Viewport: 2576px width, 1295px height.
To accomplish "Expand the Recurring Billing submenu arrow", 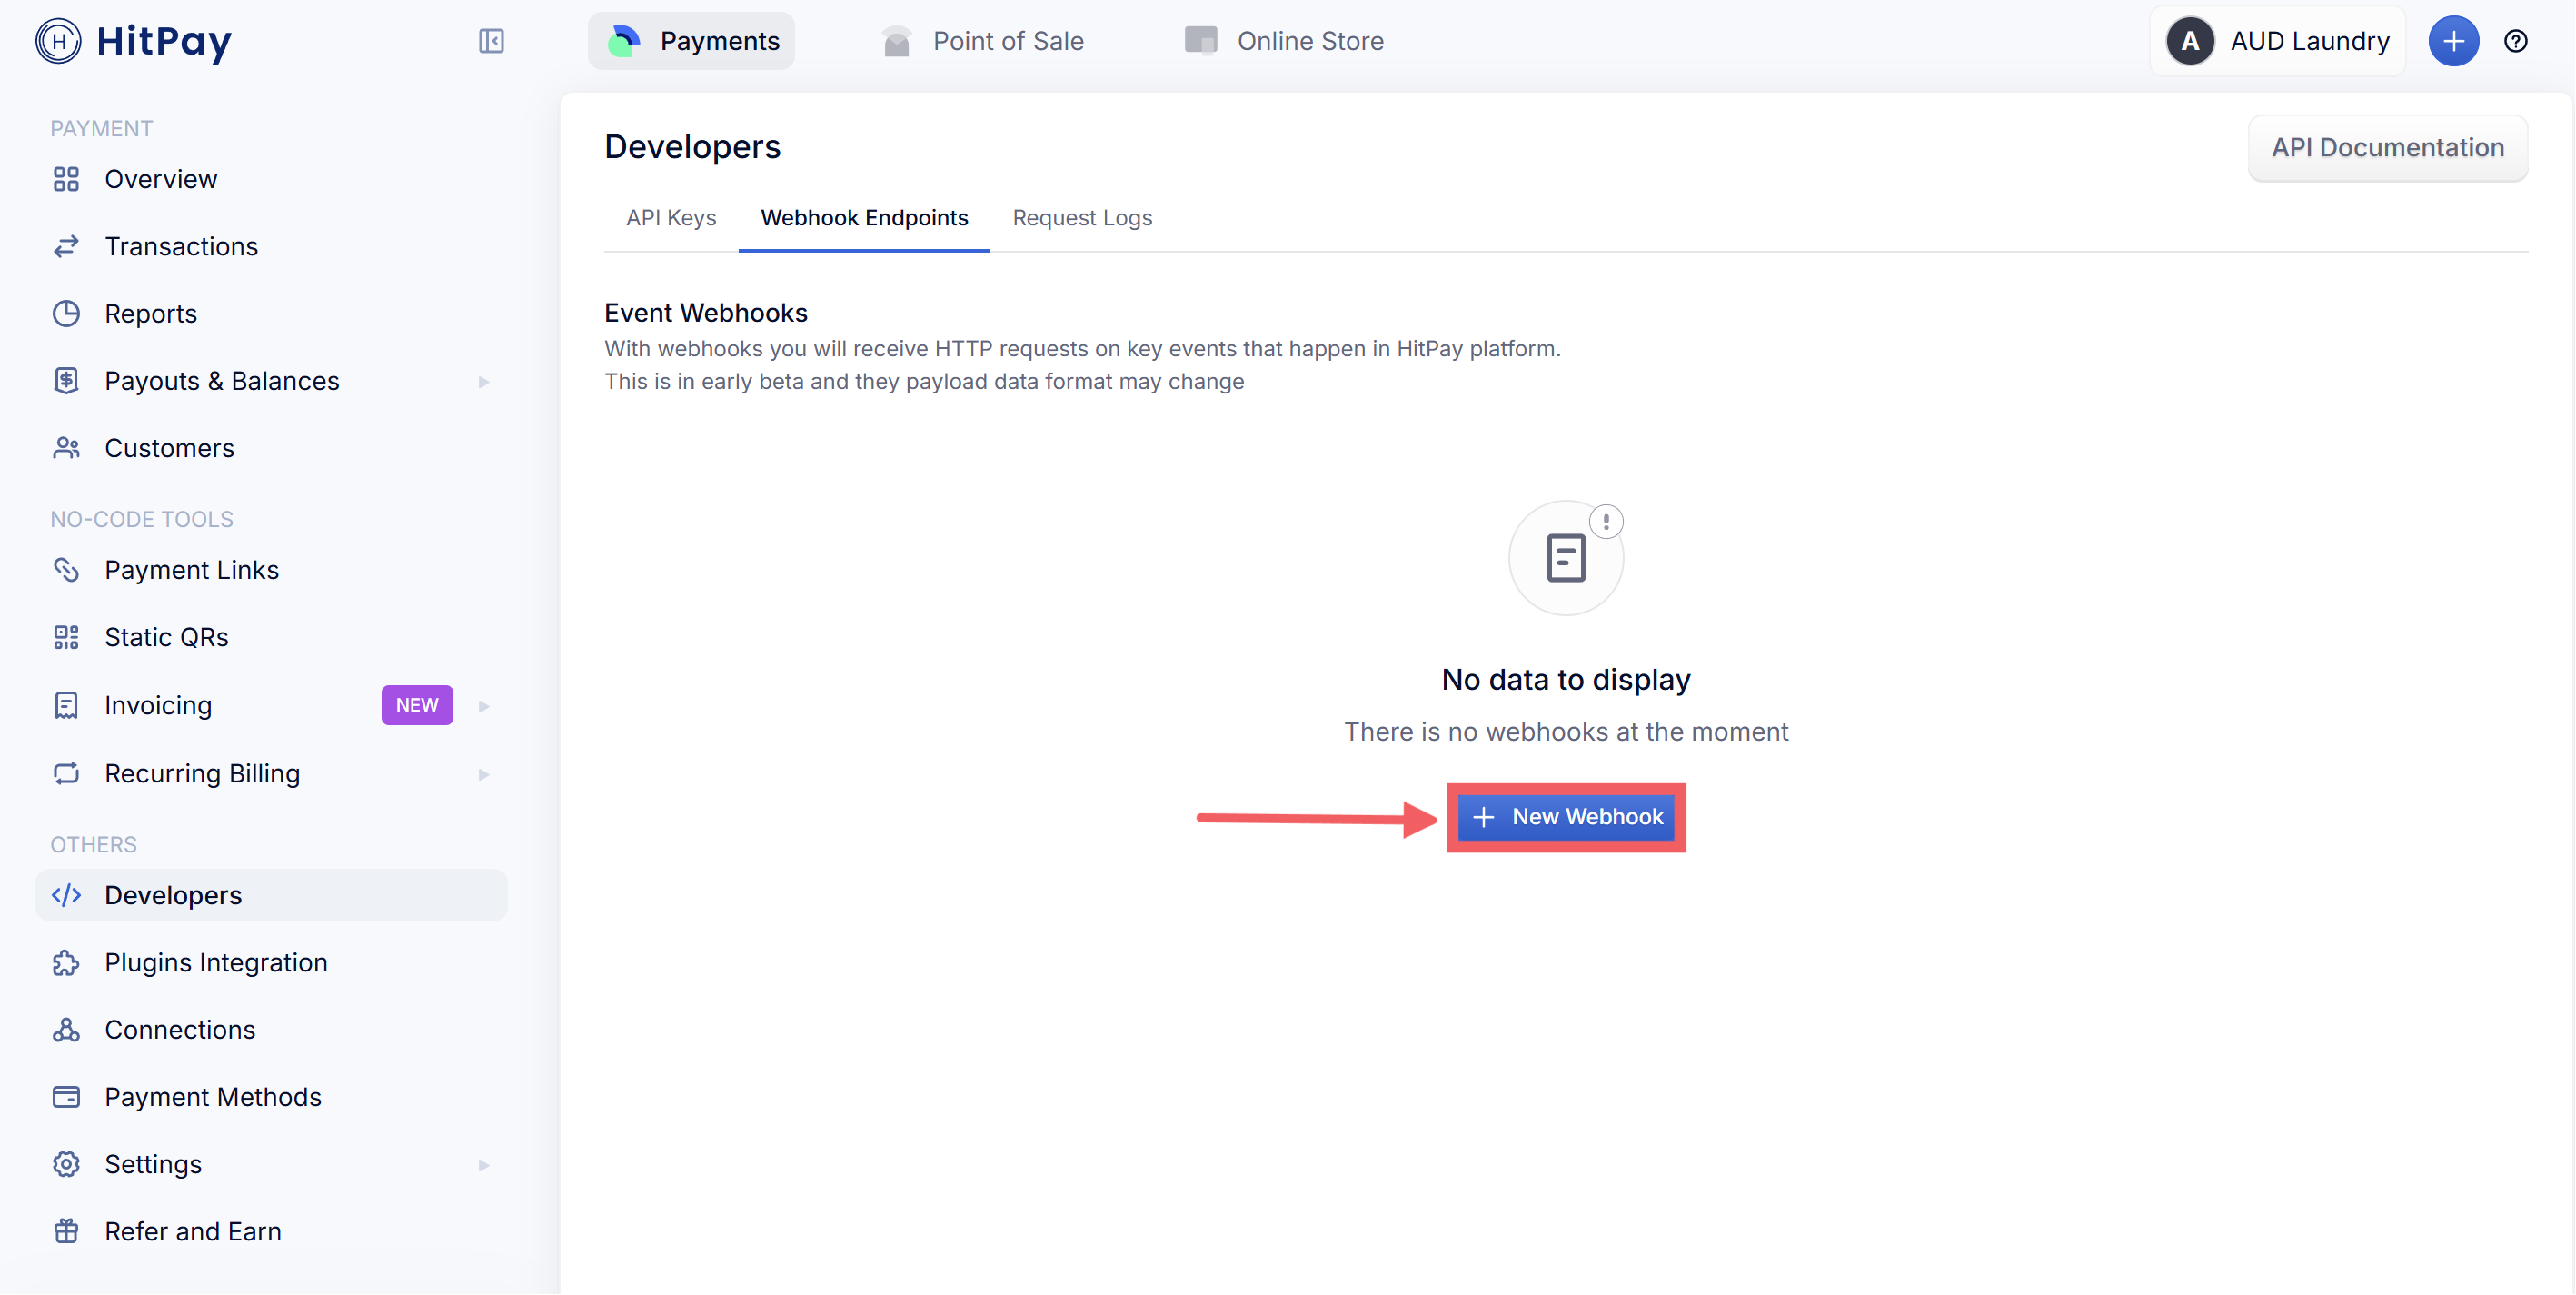I will pos(484,774).
